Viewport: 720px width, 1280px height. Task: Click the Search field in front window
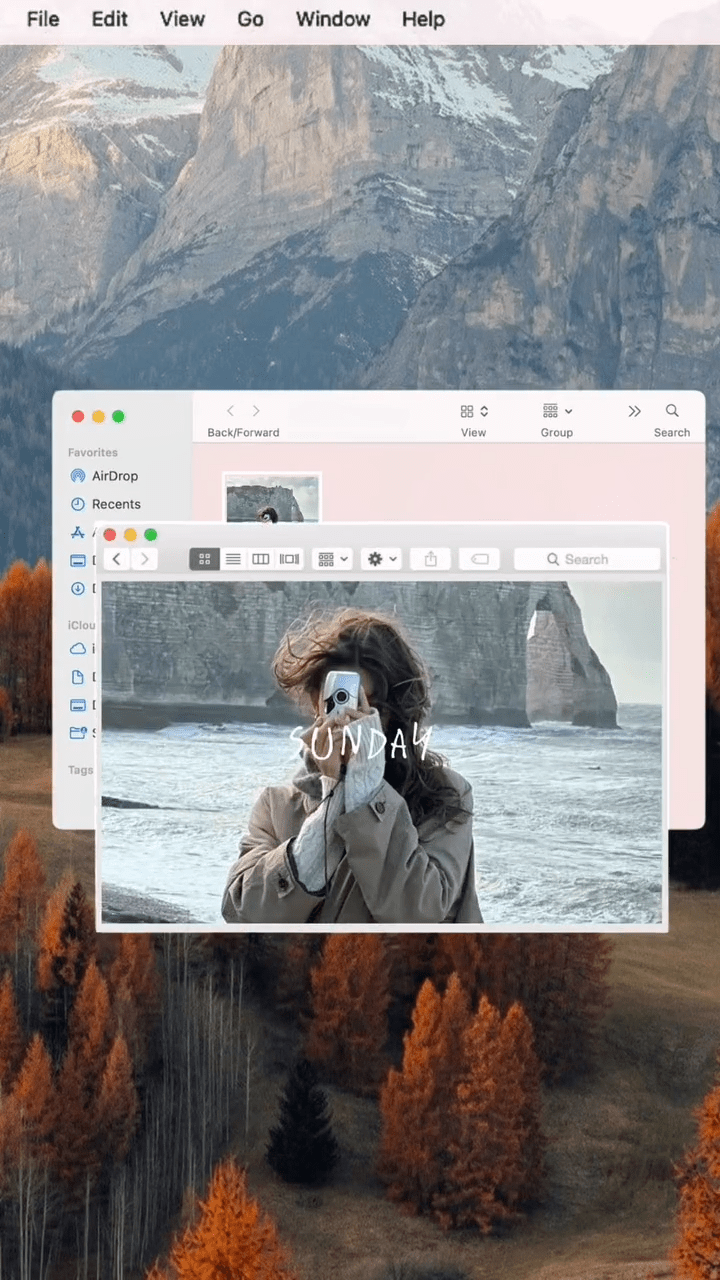pyautogui.click(x=587, y=559)
